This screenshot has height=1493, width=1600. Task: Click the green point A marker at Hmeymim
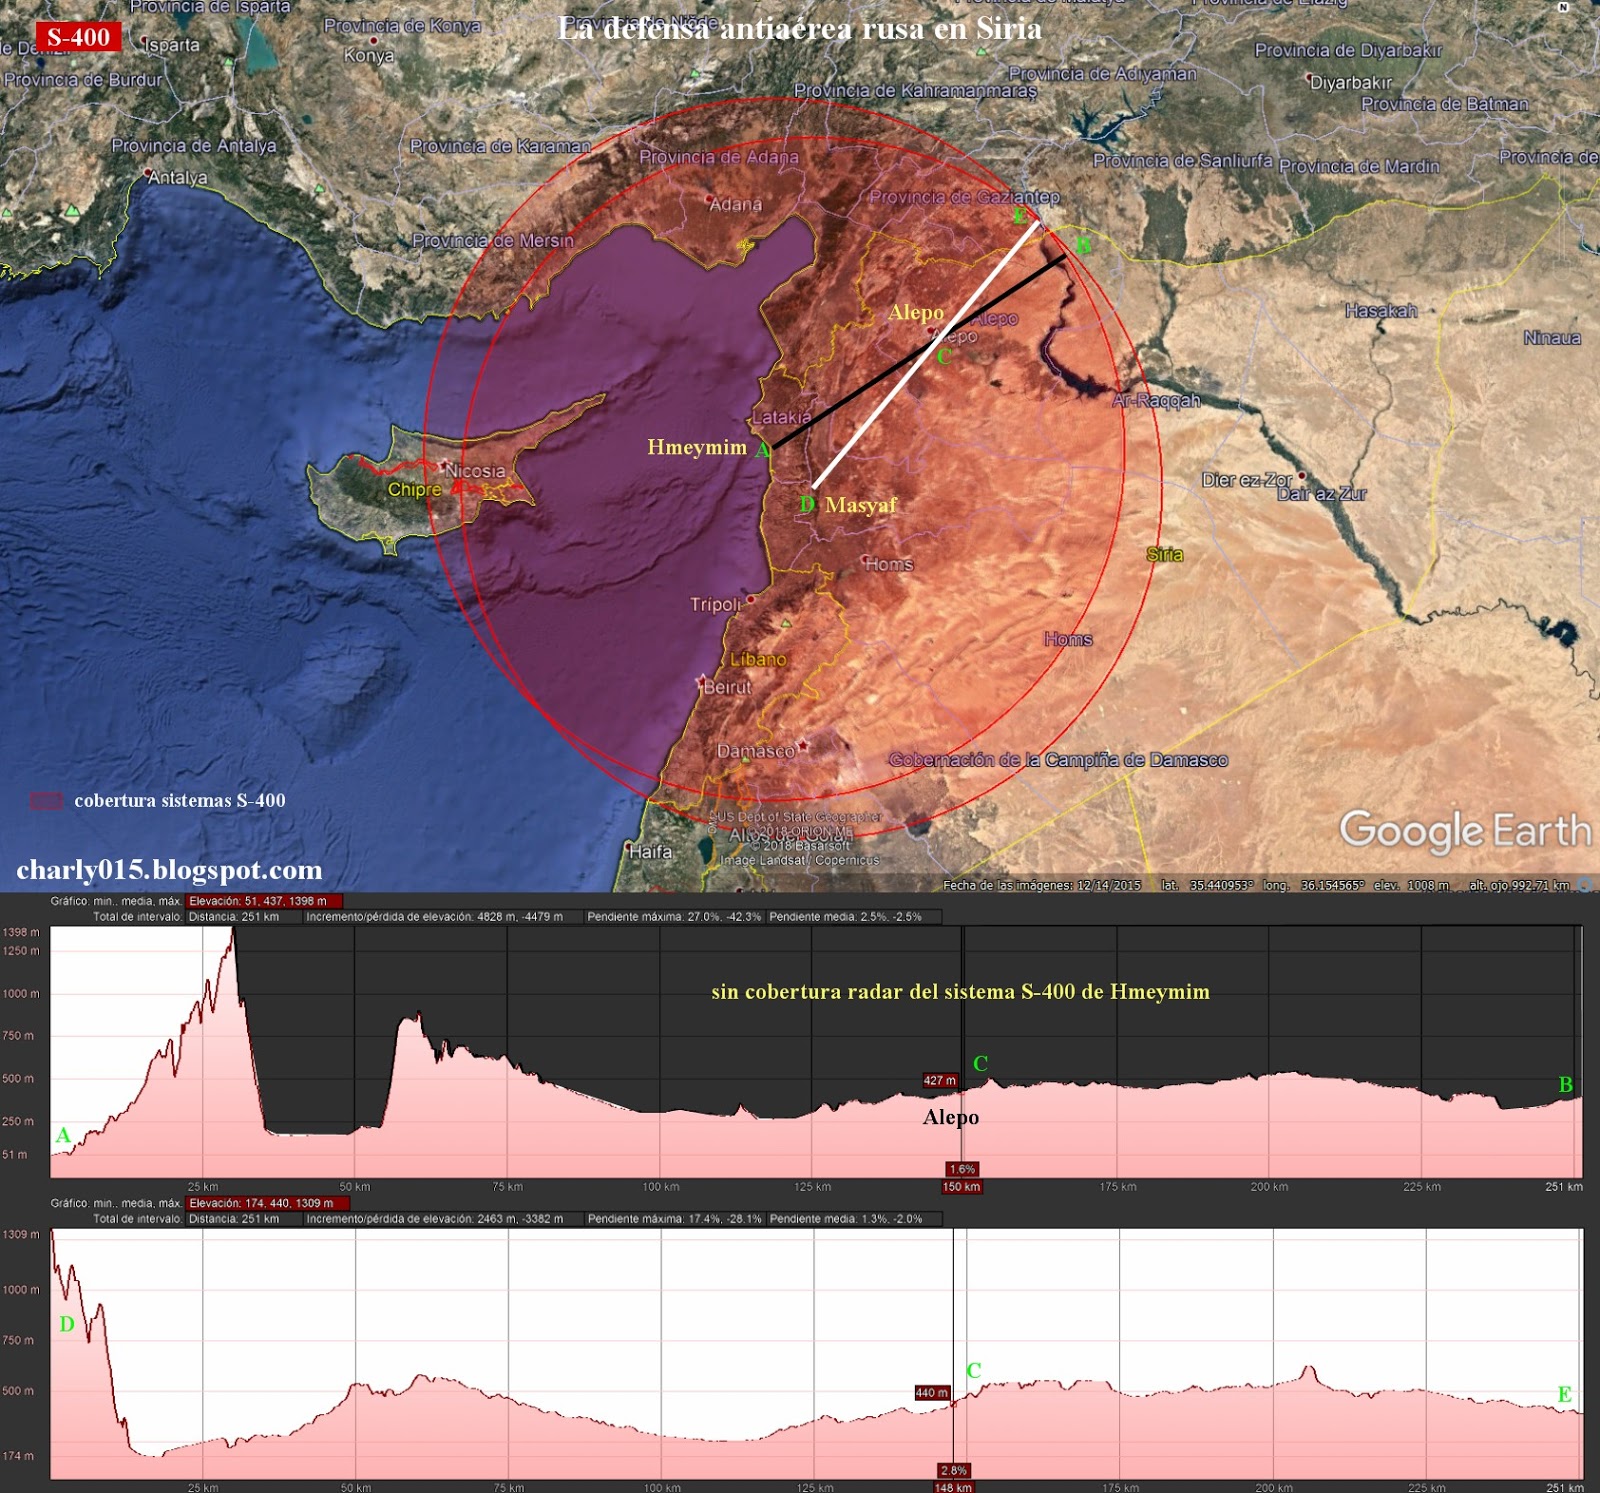(763, 450)
